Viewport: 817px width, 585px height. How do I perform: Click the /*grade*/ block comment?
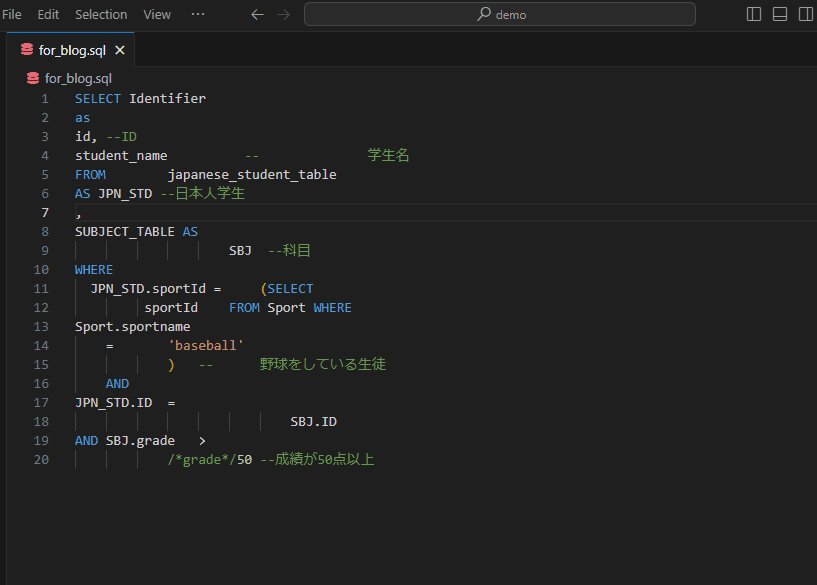(x=202, y=460)
